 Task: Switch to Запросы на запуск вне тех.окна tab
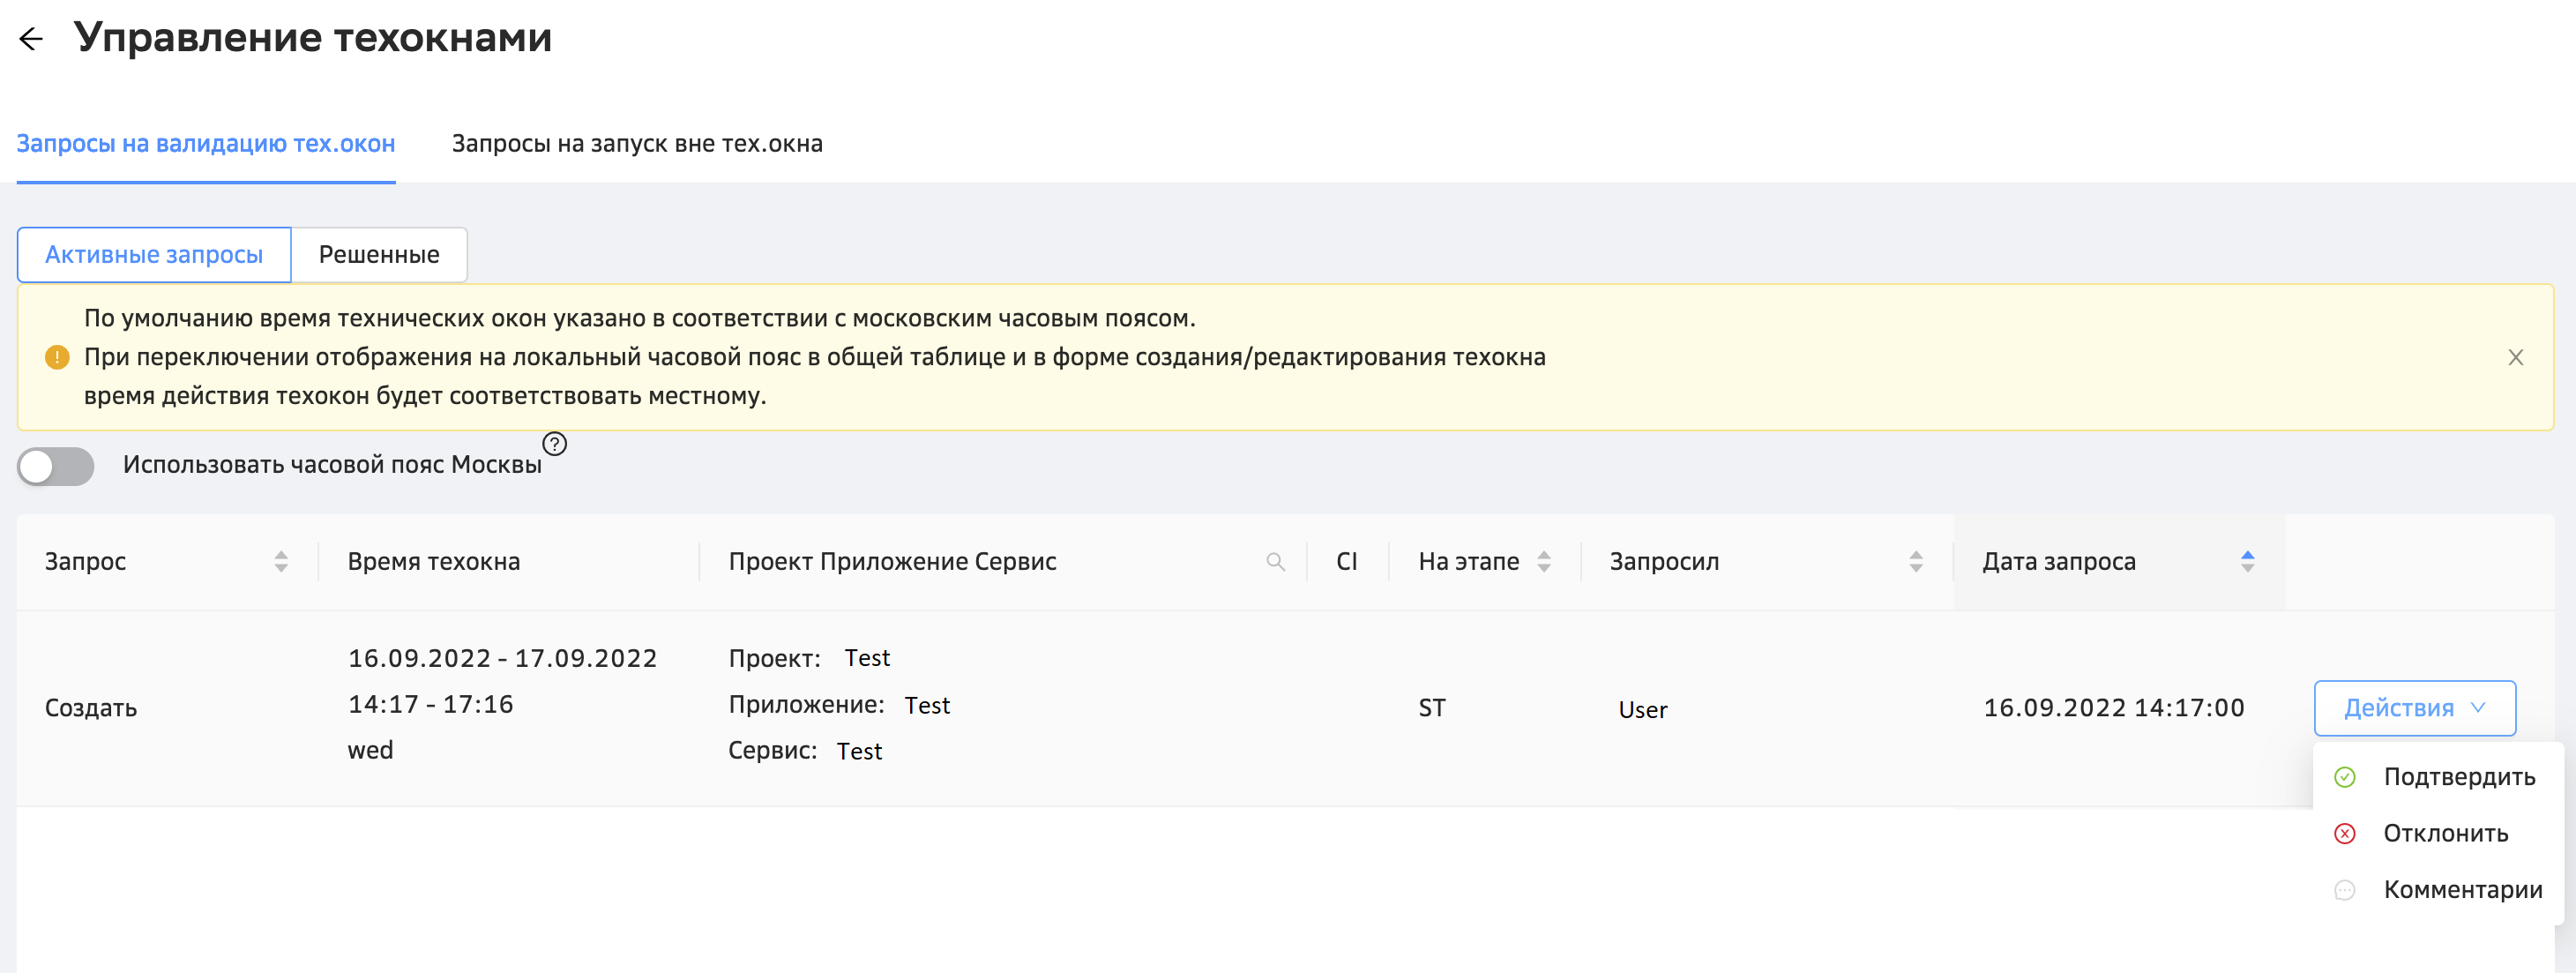tap(637, 144)
